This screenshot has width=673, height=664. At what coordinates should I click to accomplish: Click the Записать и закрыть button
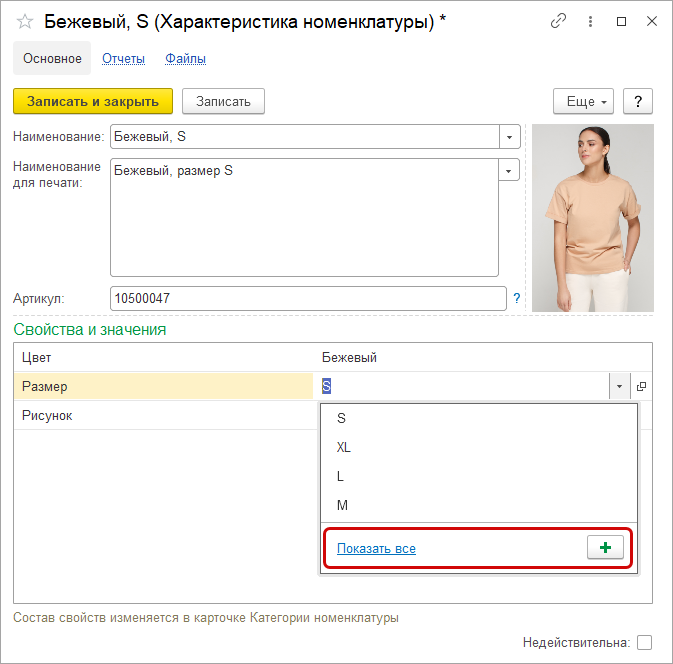click(93, 101)
